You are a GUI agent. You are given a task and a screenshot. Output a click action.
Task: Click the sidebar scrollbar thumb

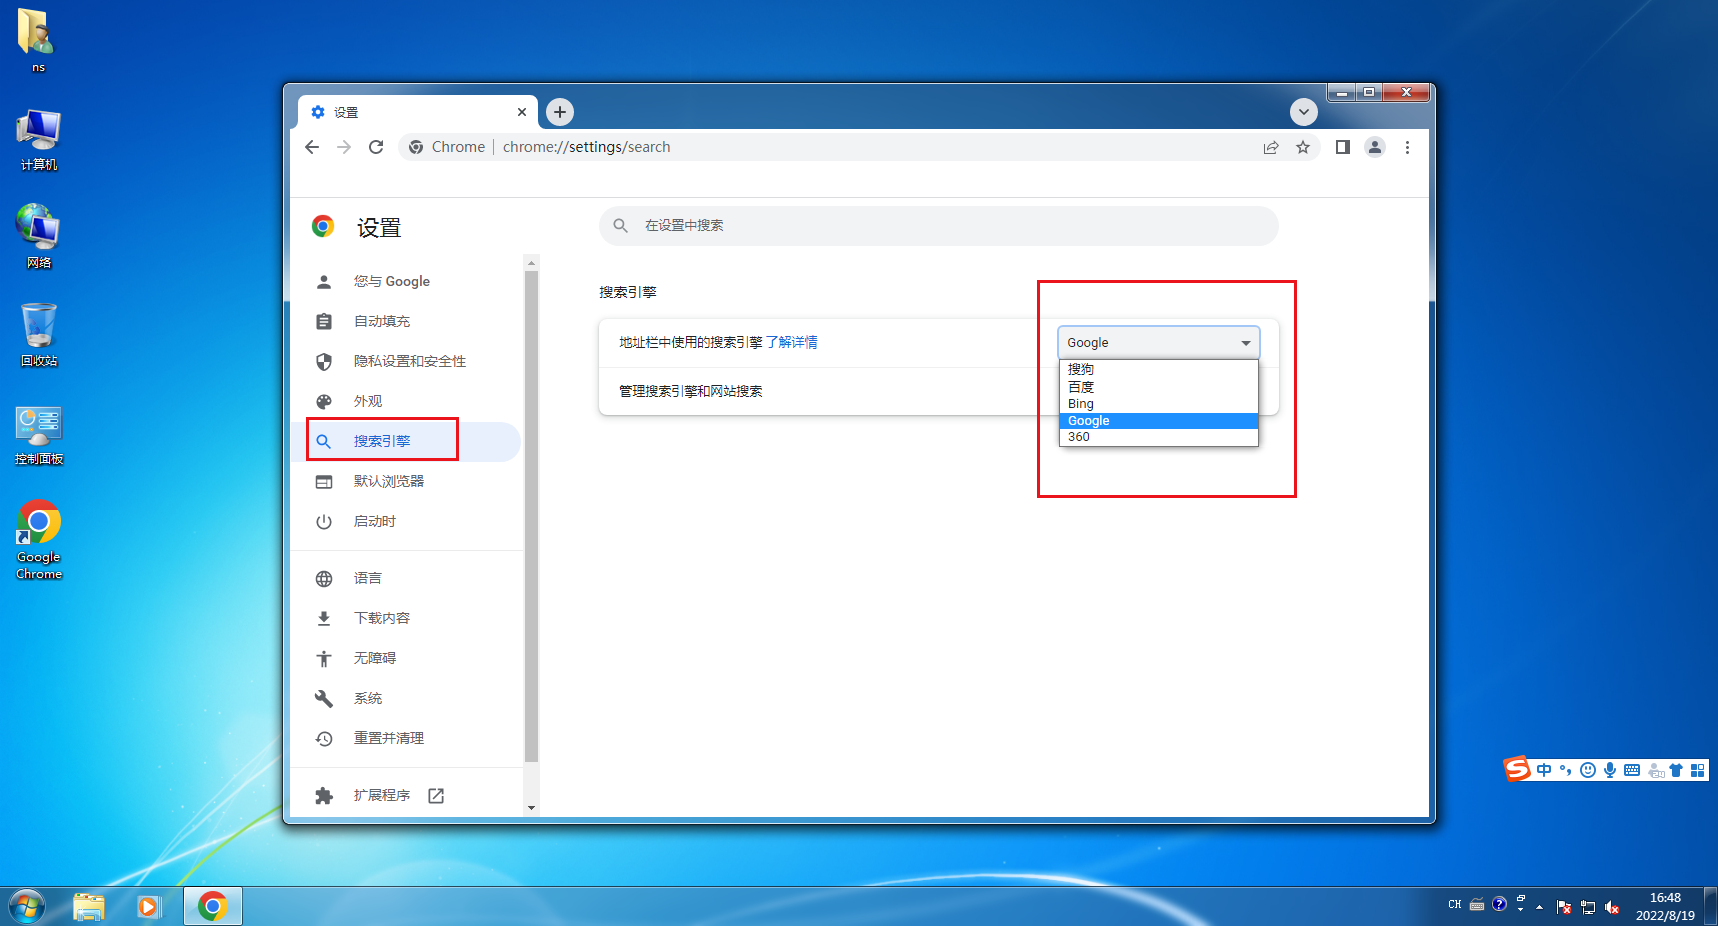(531, 516)
